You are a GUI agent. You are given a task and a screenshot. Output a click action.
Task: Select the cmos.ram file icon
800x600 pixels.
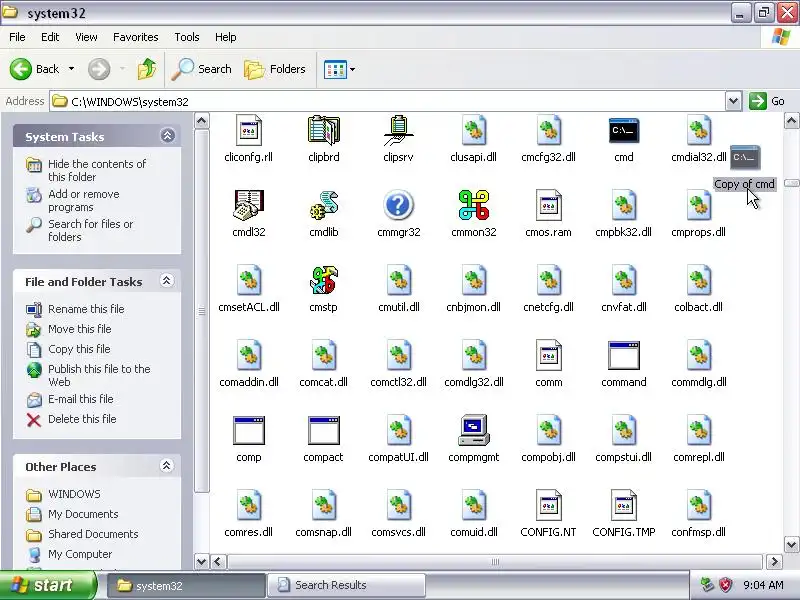[548, 205]
